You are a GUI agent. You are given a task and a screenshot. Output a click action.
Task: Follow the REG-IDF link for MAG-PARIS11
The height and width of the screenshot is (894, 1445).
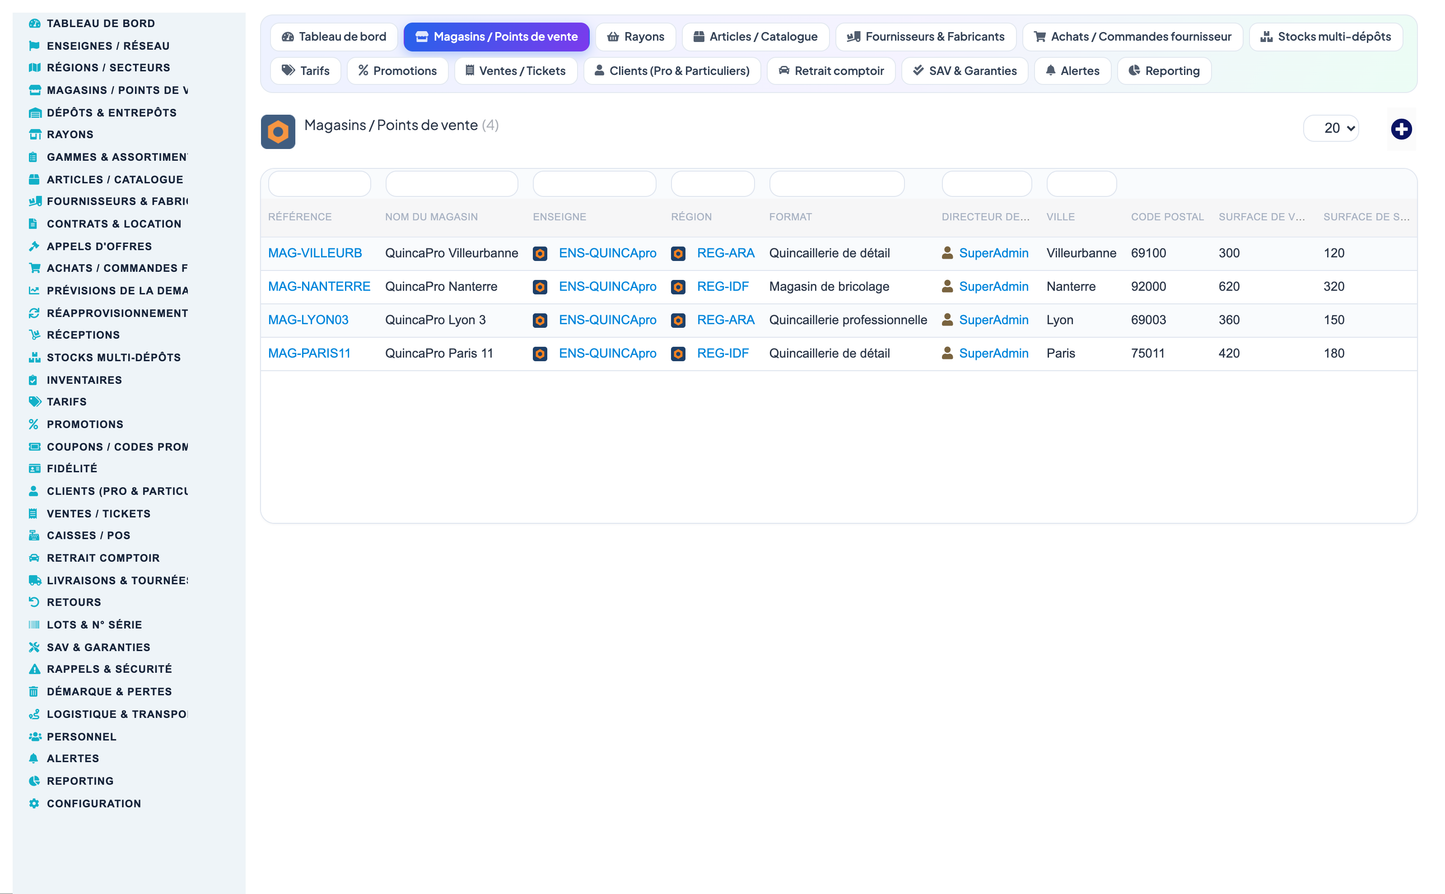(723, 354)
